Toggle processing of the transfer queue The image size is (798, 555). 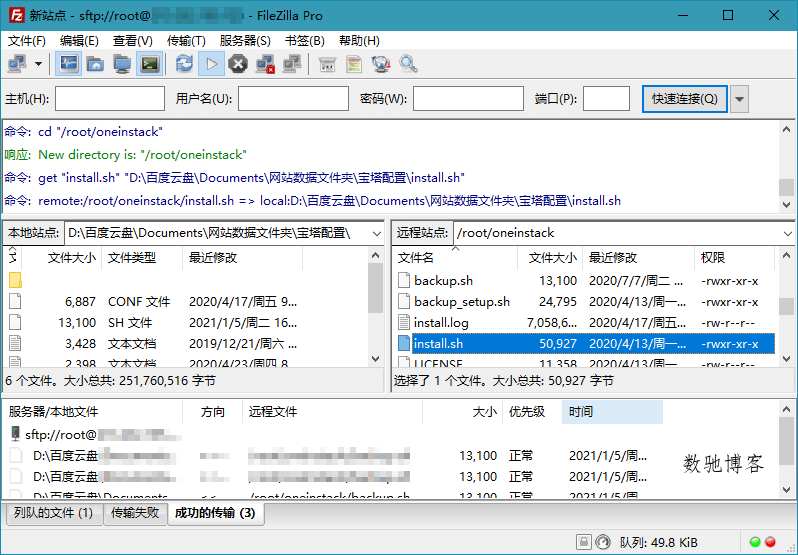click(211, 64)
